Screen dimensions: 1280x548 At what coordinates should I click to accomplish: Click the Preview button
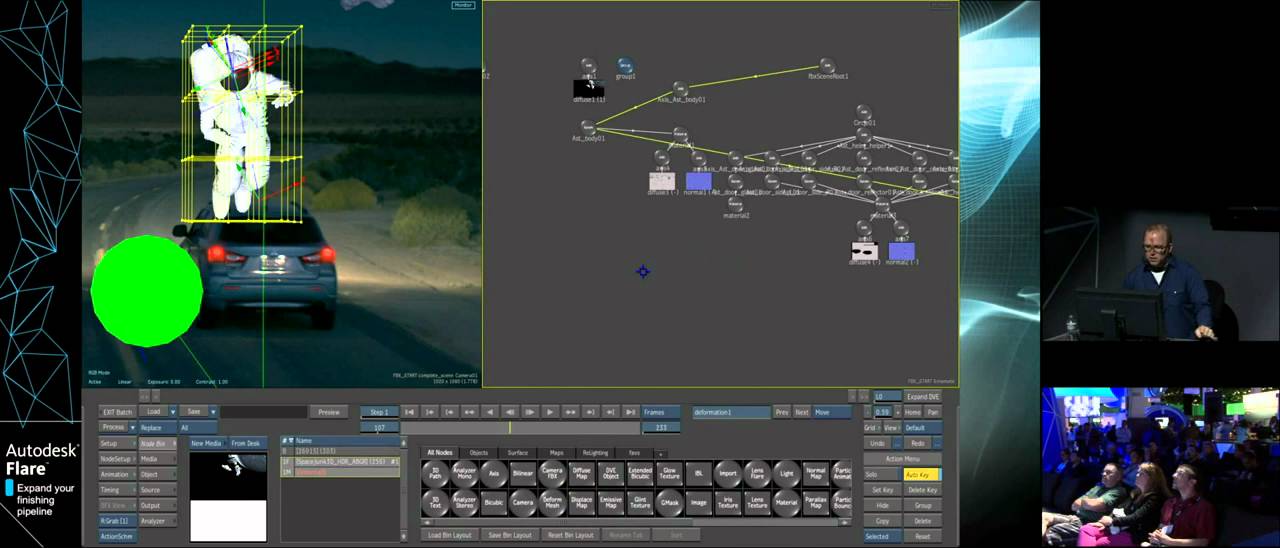coord(329,412)
